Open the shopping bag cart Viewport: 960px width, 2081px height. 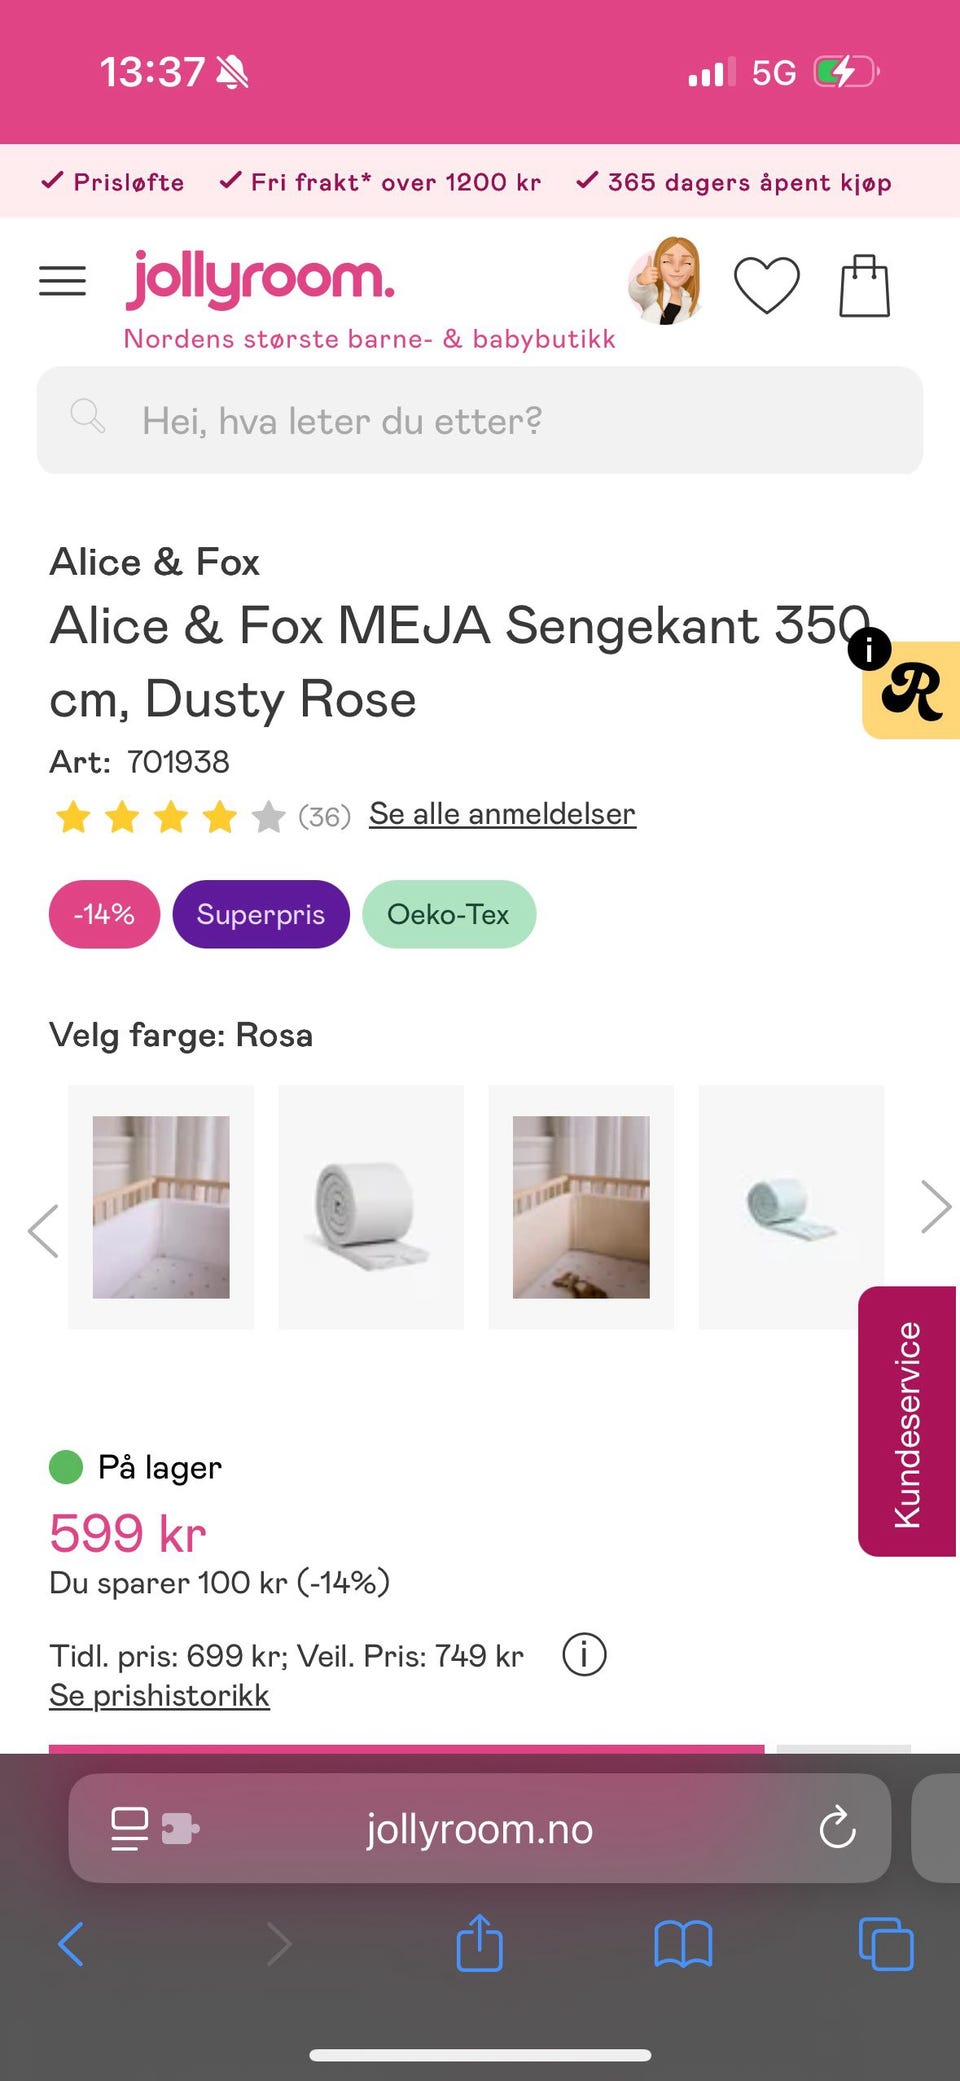(x=864, y=286)
